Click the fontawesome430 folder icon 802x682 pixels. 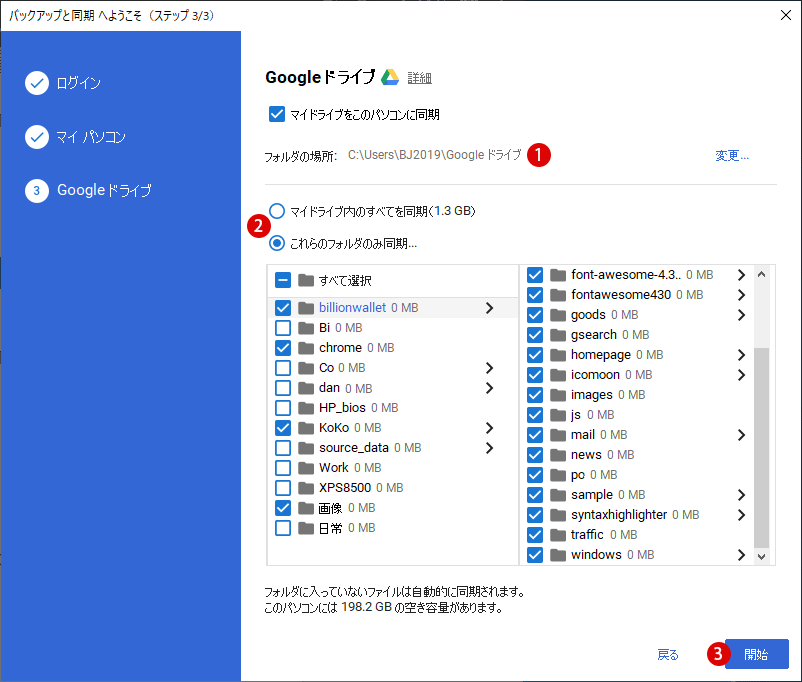558,295
